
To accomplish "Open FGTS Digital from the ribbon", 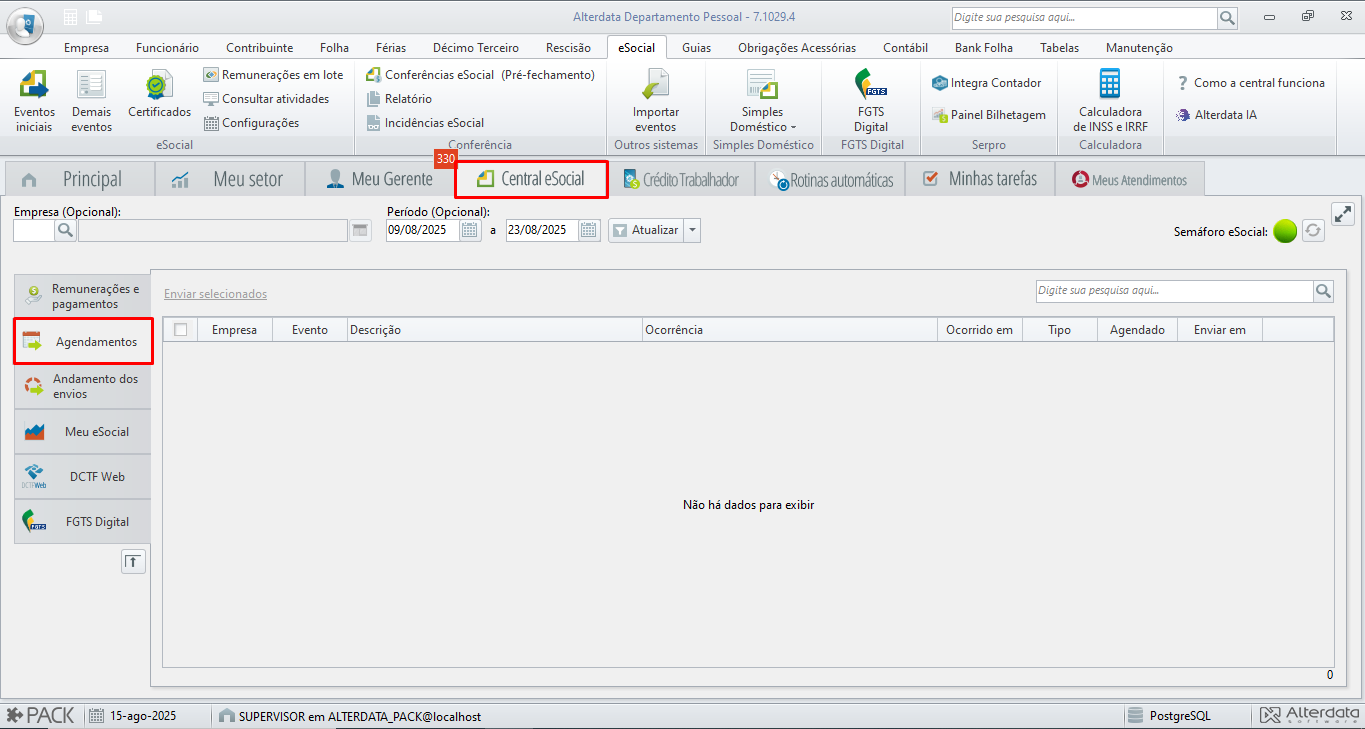I will 871,101.
